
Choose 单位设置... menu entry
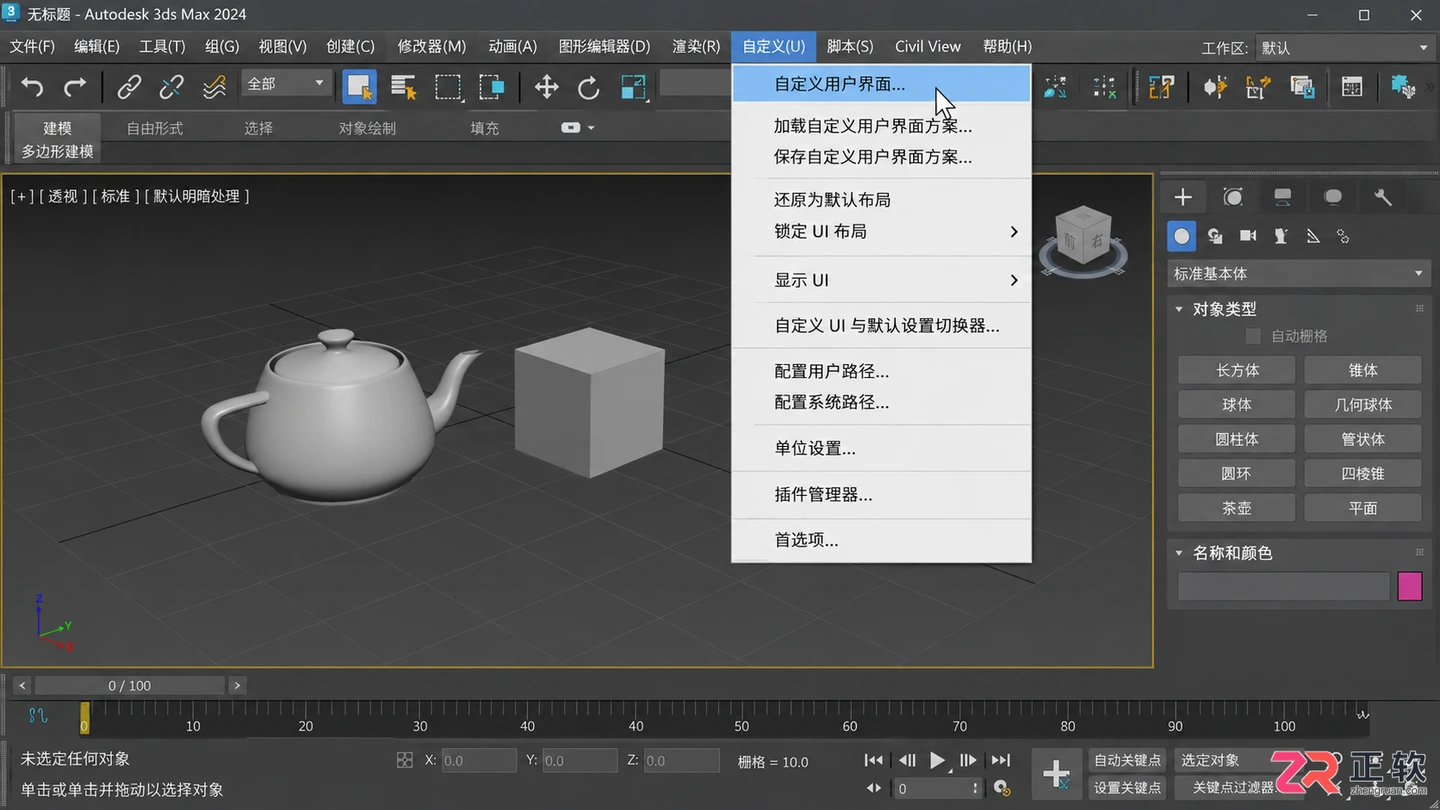881,448
